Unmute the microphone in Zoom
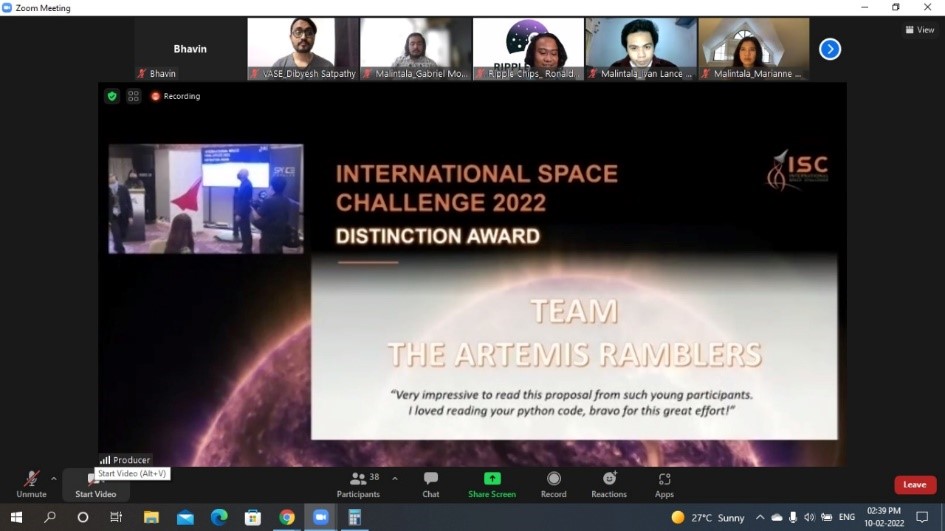This screenshot has width=945, height=531. [31, 485]
